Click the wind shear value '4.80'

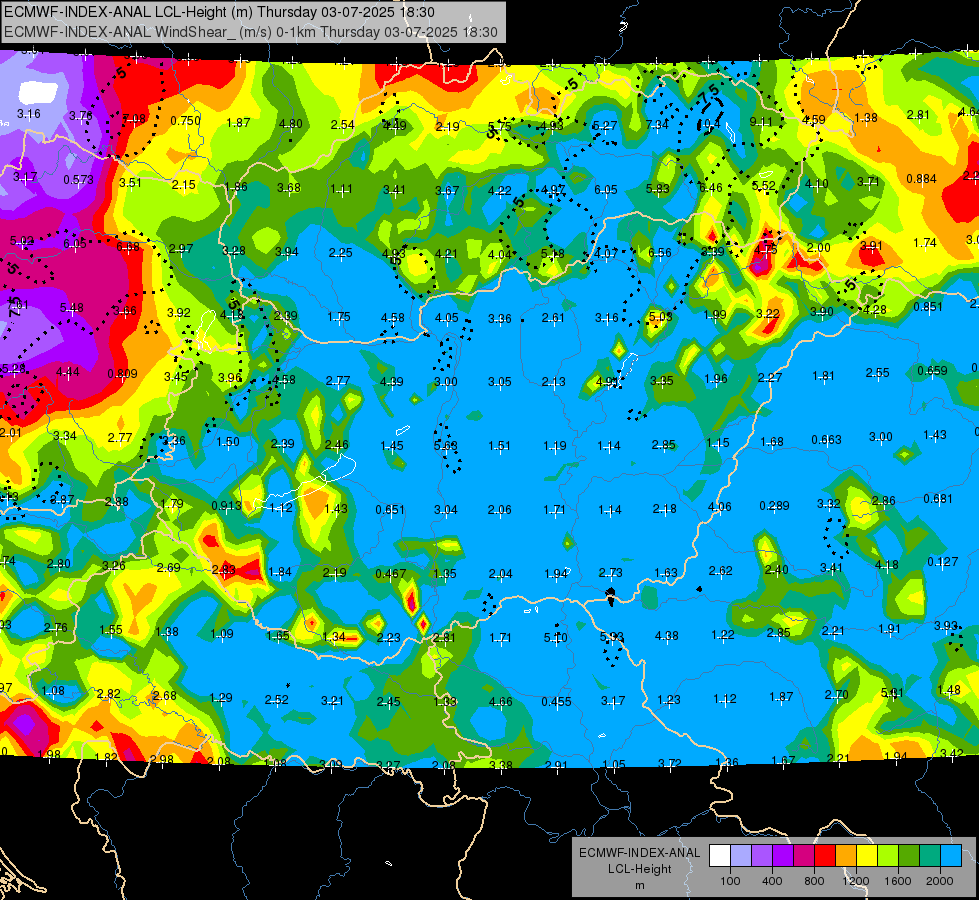pyautogui.click(x=290, y=124)
